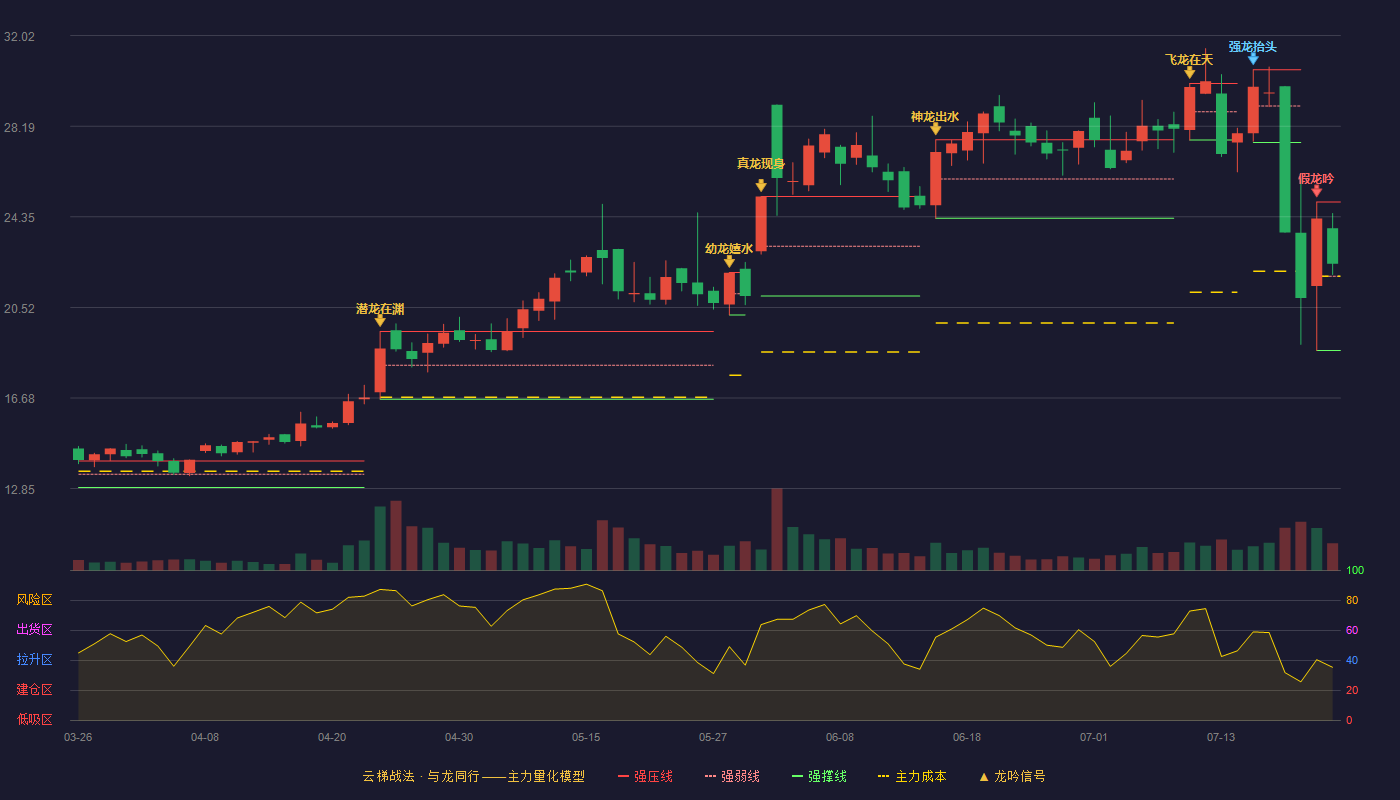The height and width of the screenshot is (800, 1400).
Task: Click the blue arrow under 强龙抬头
Action: click(x=1253, y=59)
